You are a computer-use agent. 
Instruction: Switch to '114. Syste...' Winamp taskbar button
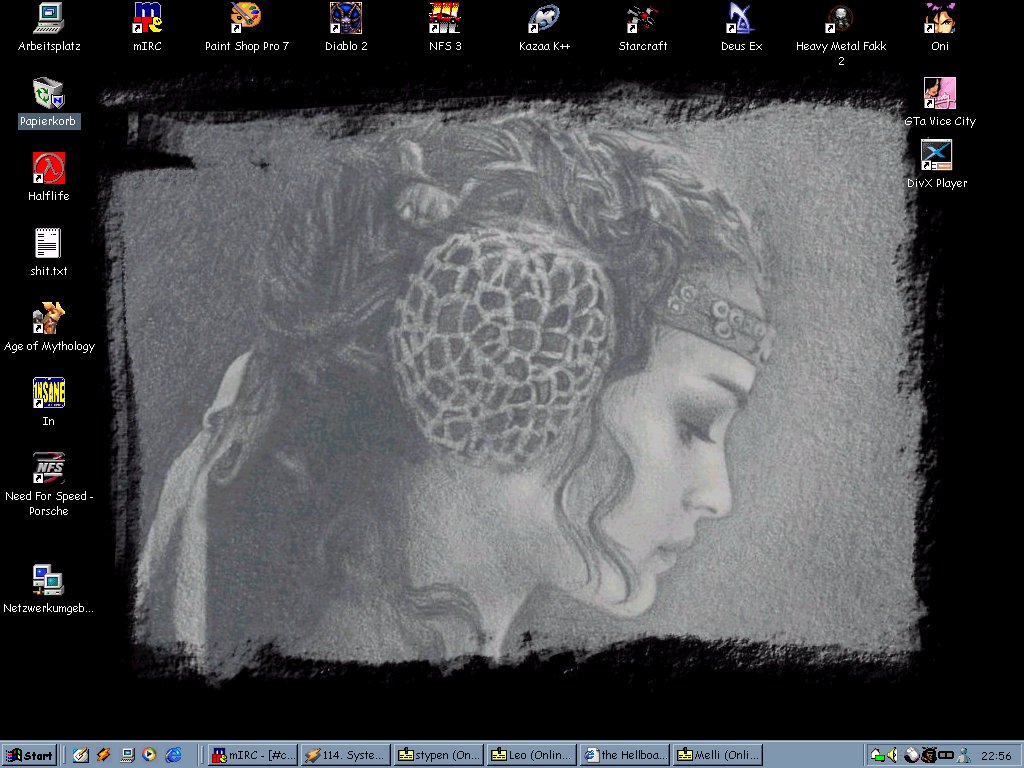pos(346,756)
